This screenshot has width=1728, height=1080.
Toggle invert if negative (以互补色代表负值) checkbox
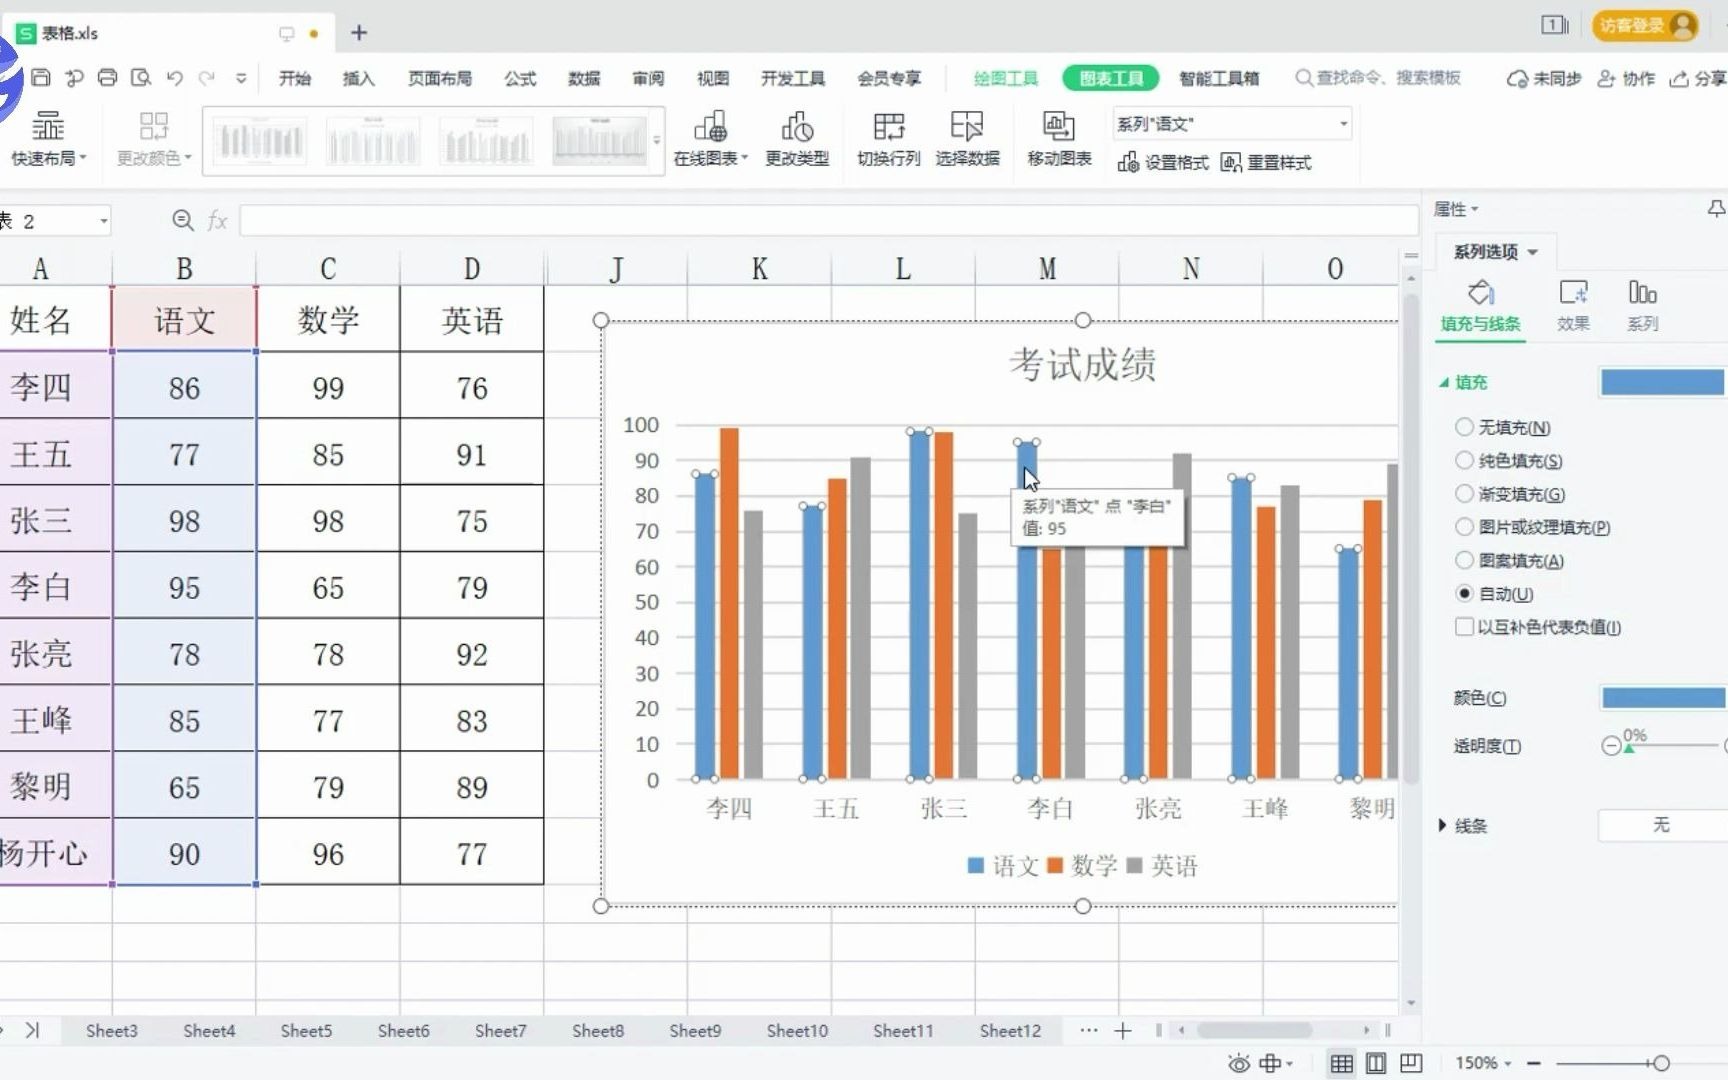coord(1464,626)
